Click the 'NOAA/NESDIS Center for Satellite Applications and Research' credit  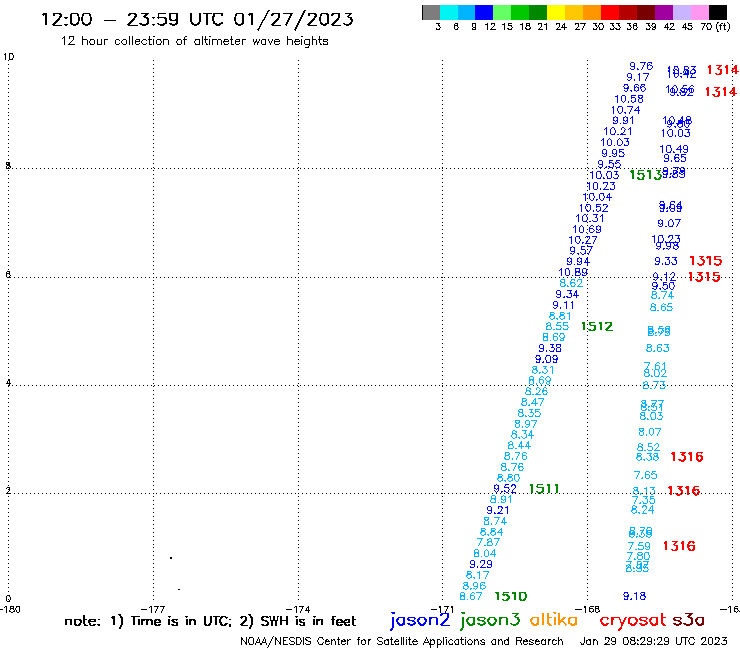[402, 641]
